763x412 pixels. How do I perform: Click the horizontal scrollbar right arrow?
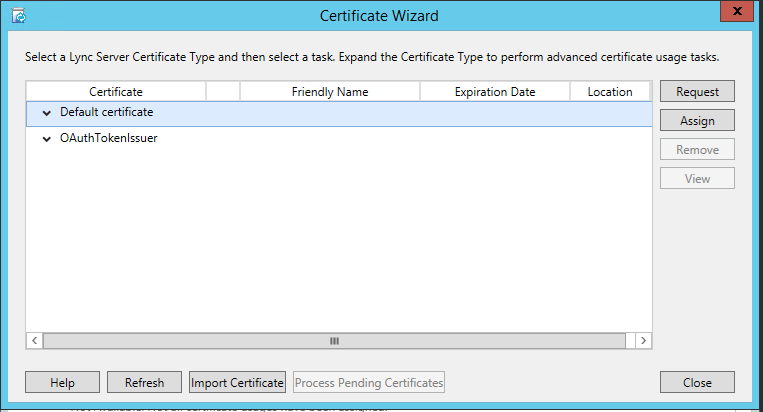click(644, 340)
